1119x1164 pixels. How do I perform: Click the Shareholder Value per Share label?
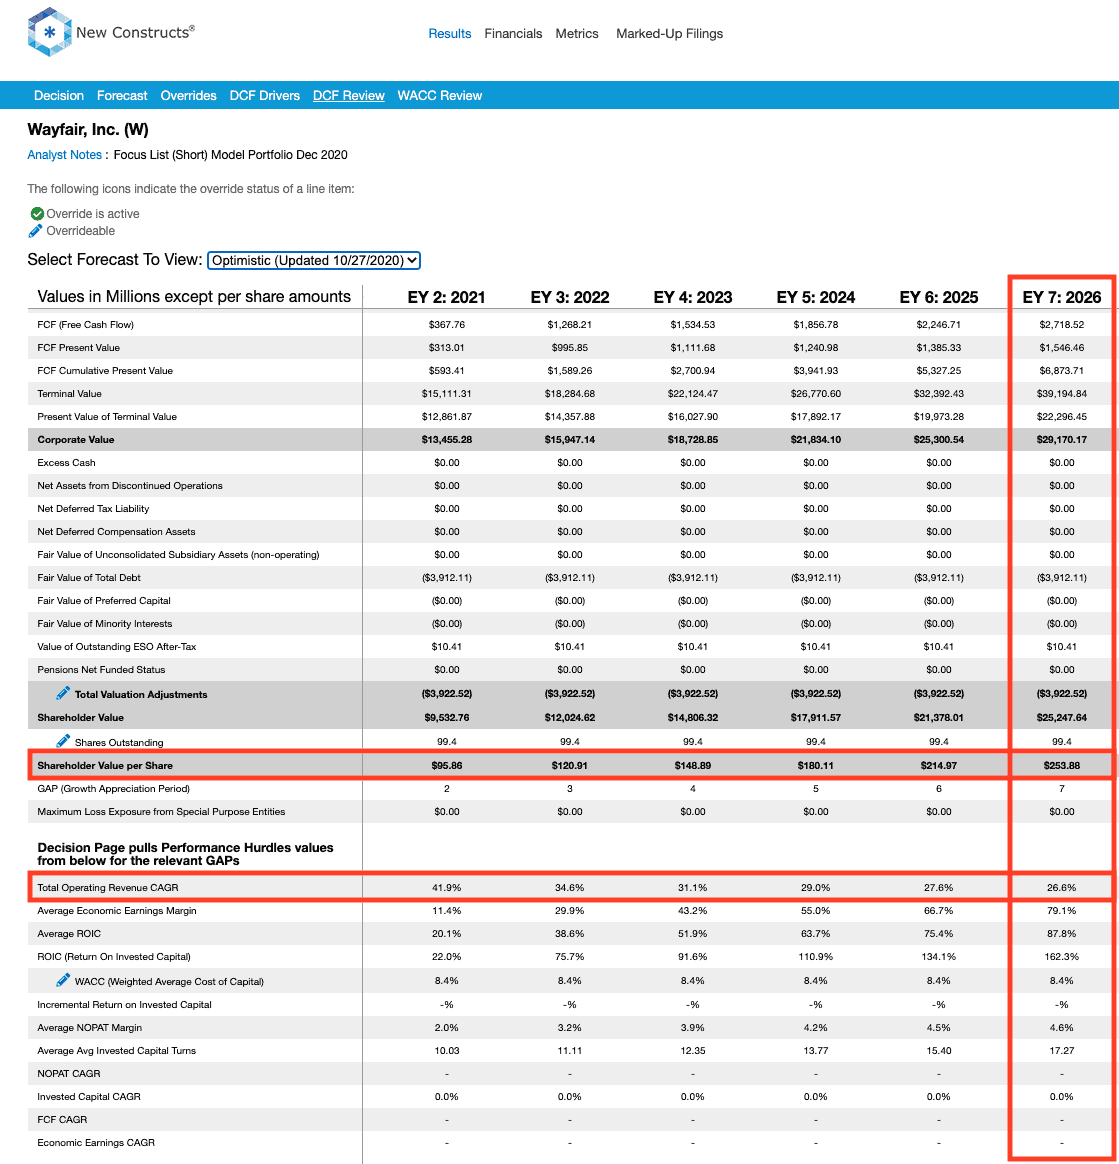pyautogui.click(x=105, y=765)
